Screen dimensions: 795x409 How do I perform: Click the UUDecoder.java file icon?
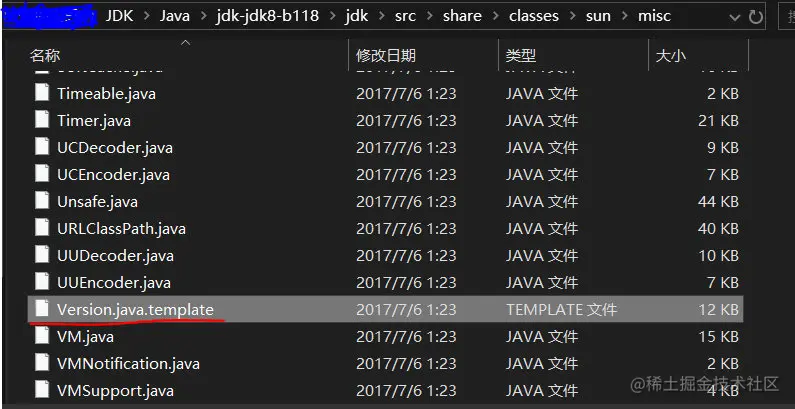pyautogui.click(x=42, y=255)
